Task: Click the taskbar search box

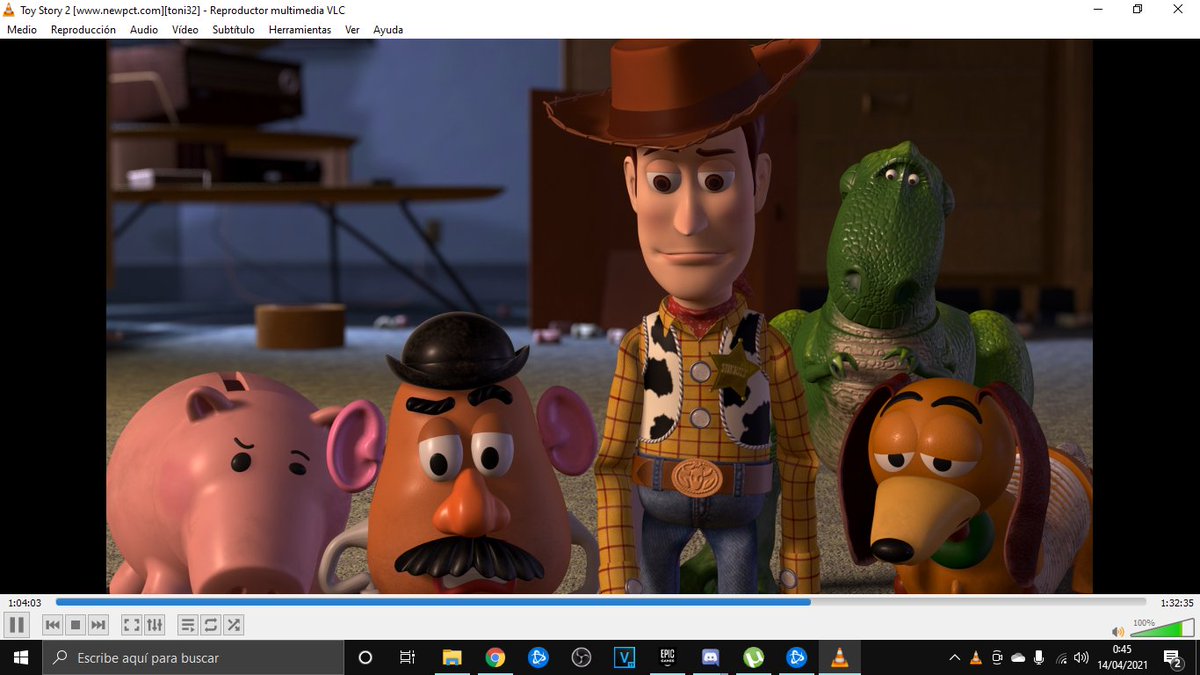Action: [x=194, y=657]
